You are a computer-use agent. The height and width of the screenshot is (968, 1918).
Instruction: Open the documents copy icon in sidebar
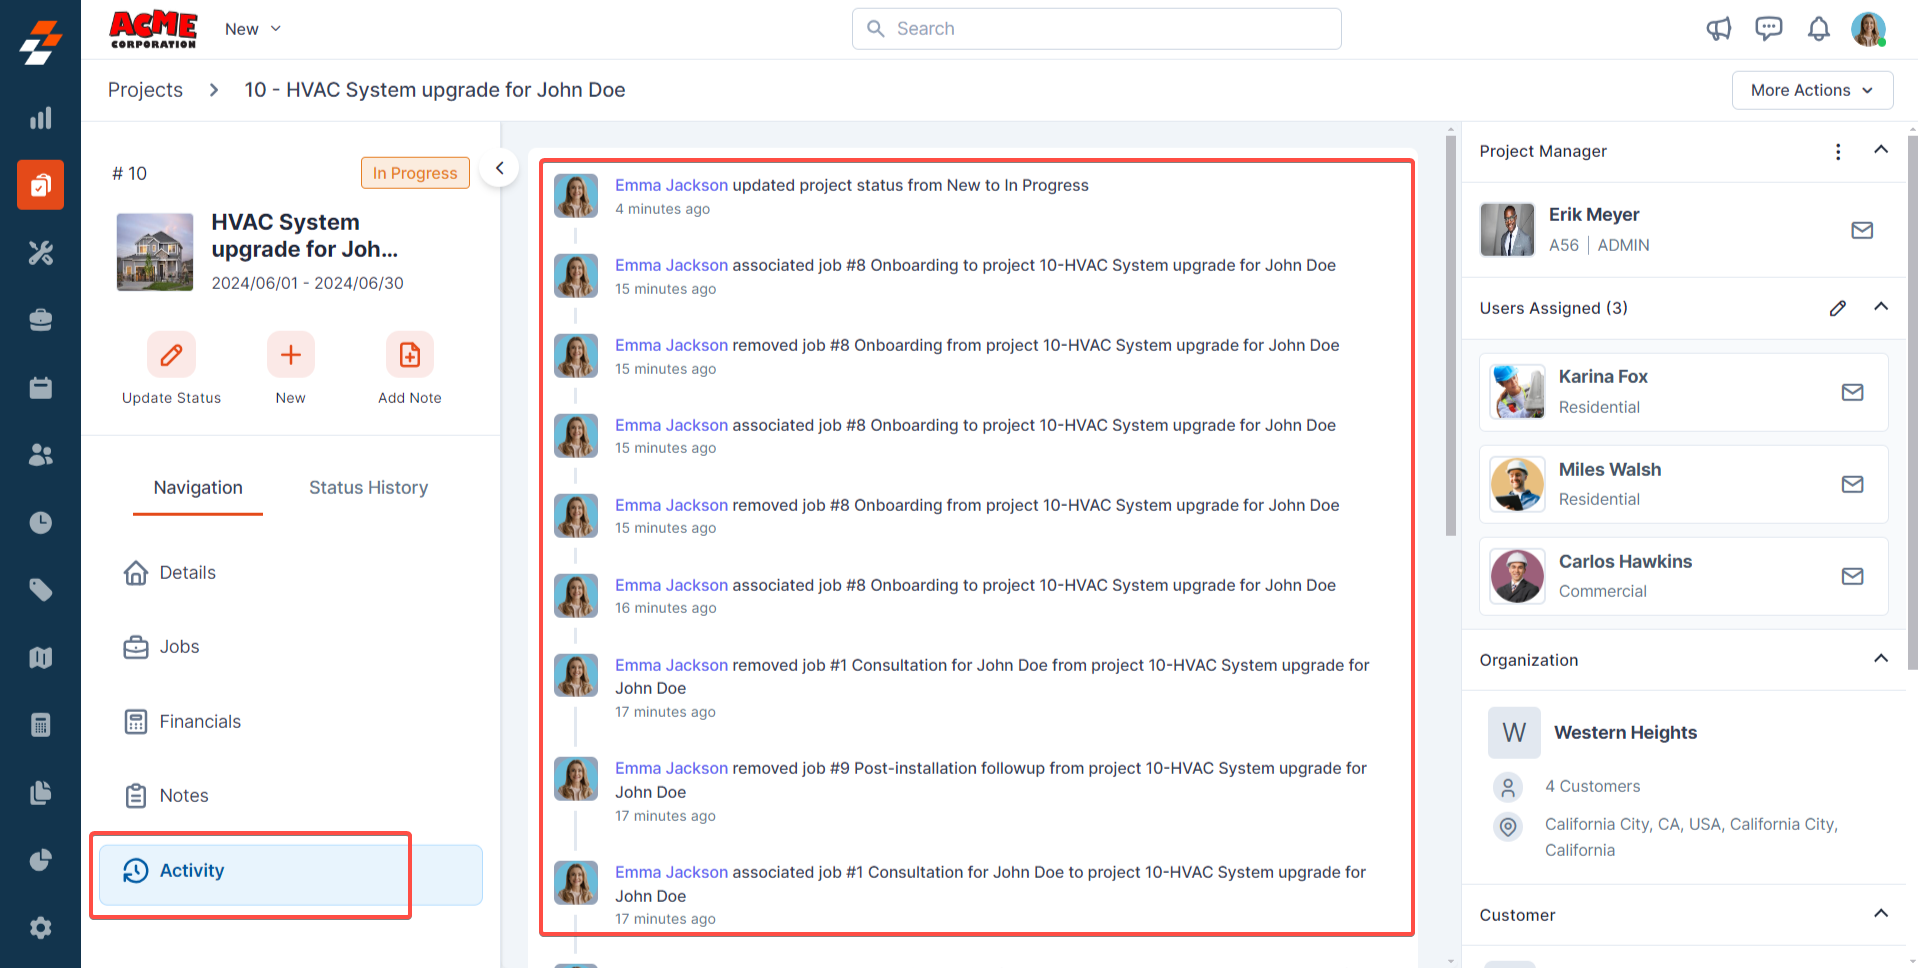tap(40, 793)
